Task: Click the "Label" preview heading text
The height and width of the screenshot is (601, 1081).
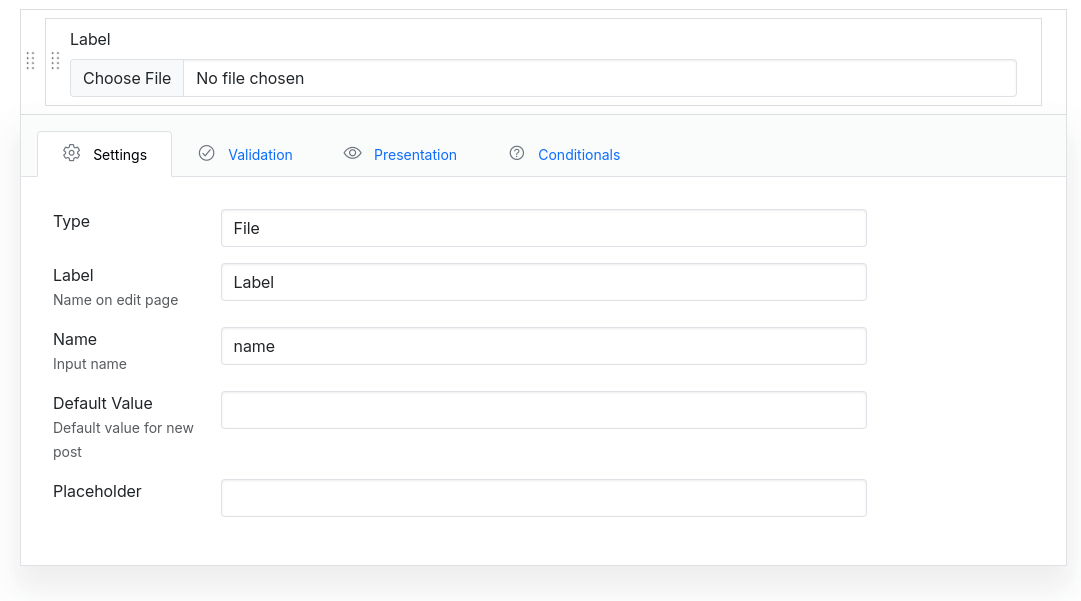Action: coord(90,39)
